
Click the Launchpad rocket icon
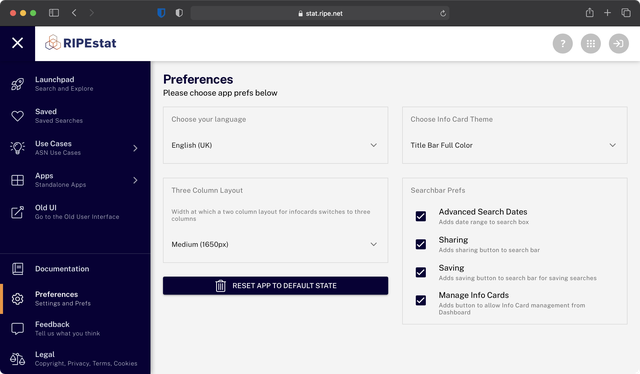[x=18, y=84]
